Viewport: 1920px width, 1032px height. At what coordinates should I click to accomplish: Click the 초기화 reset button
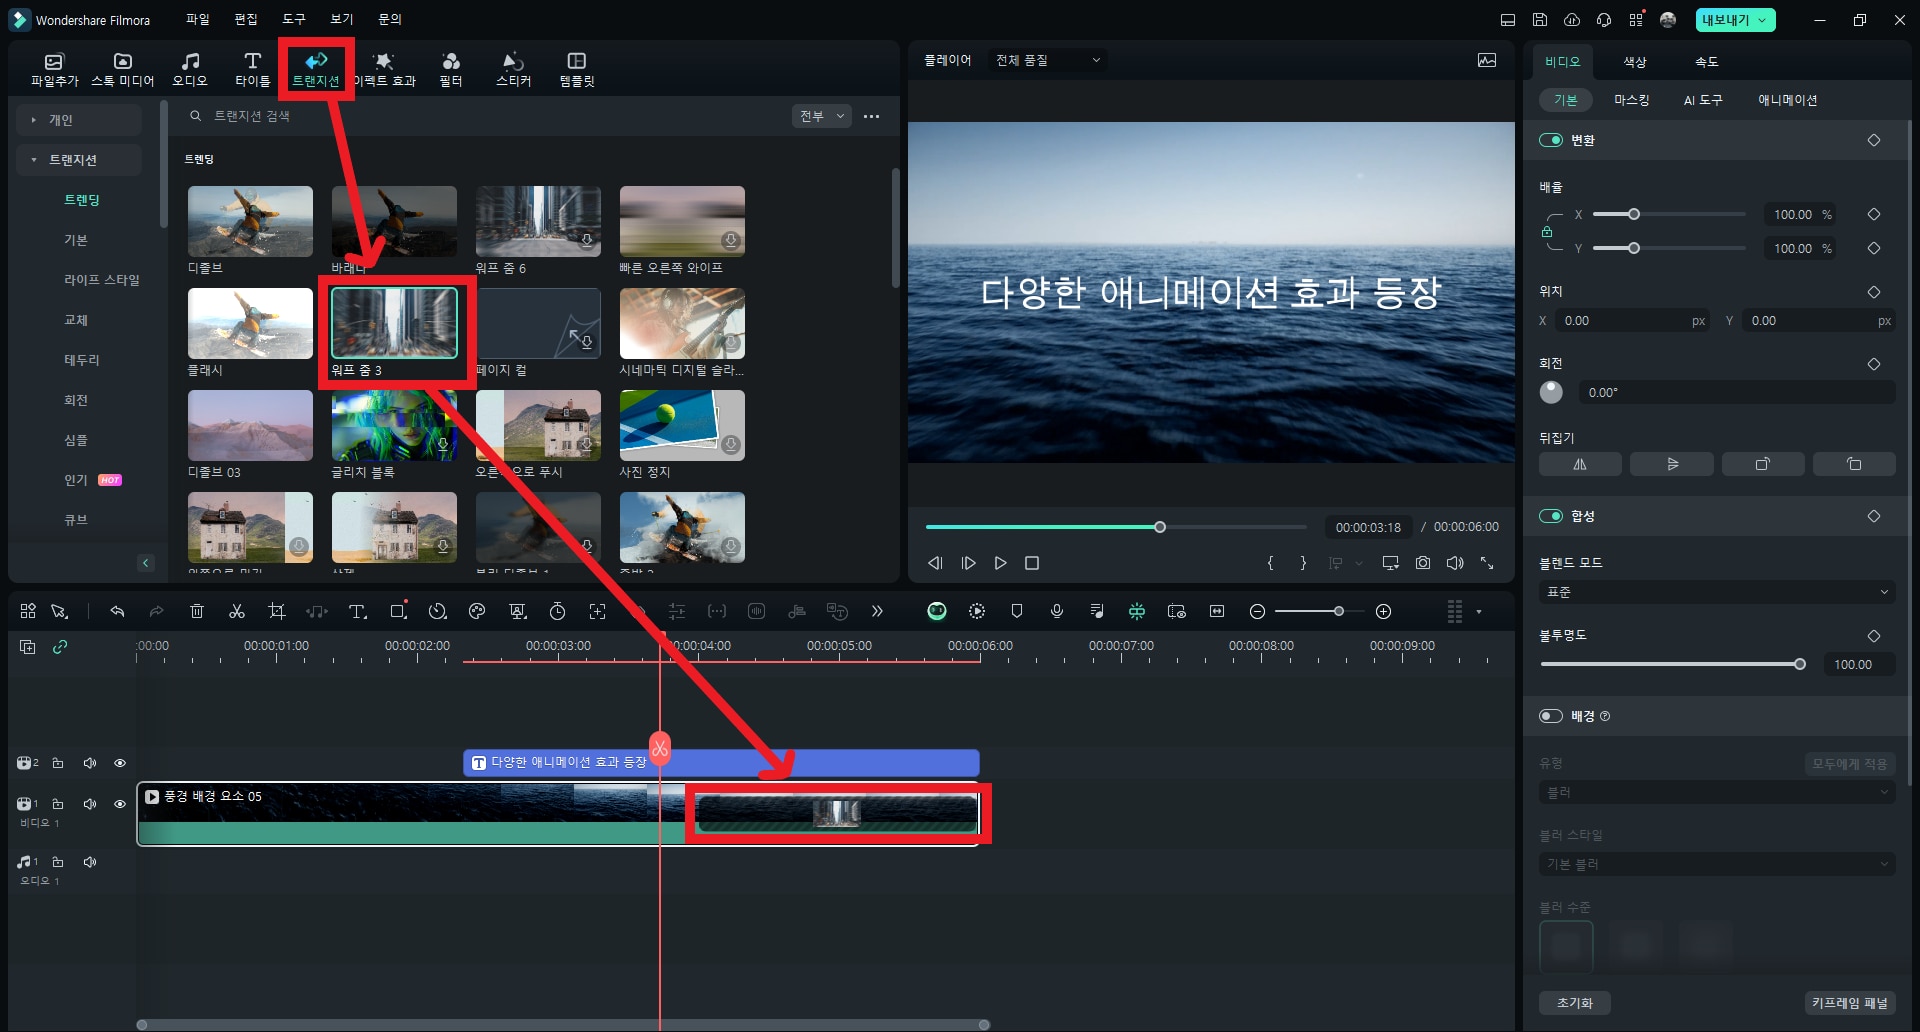tap(1575, 1003)
